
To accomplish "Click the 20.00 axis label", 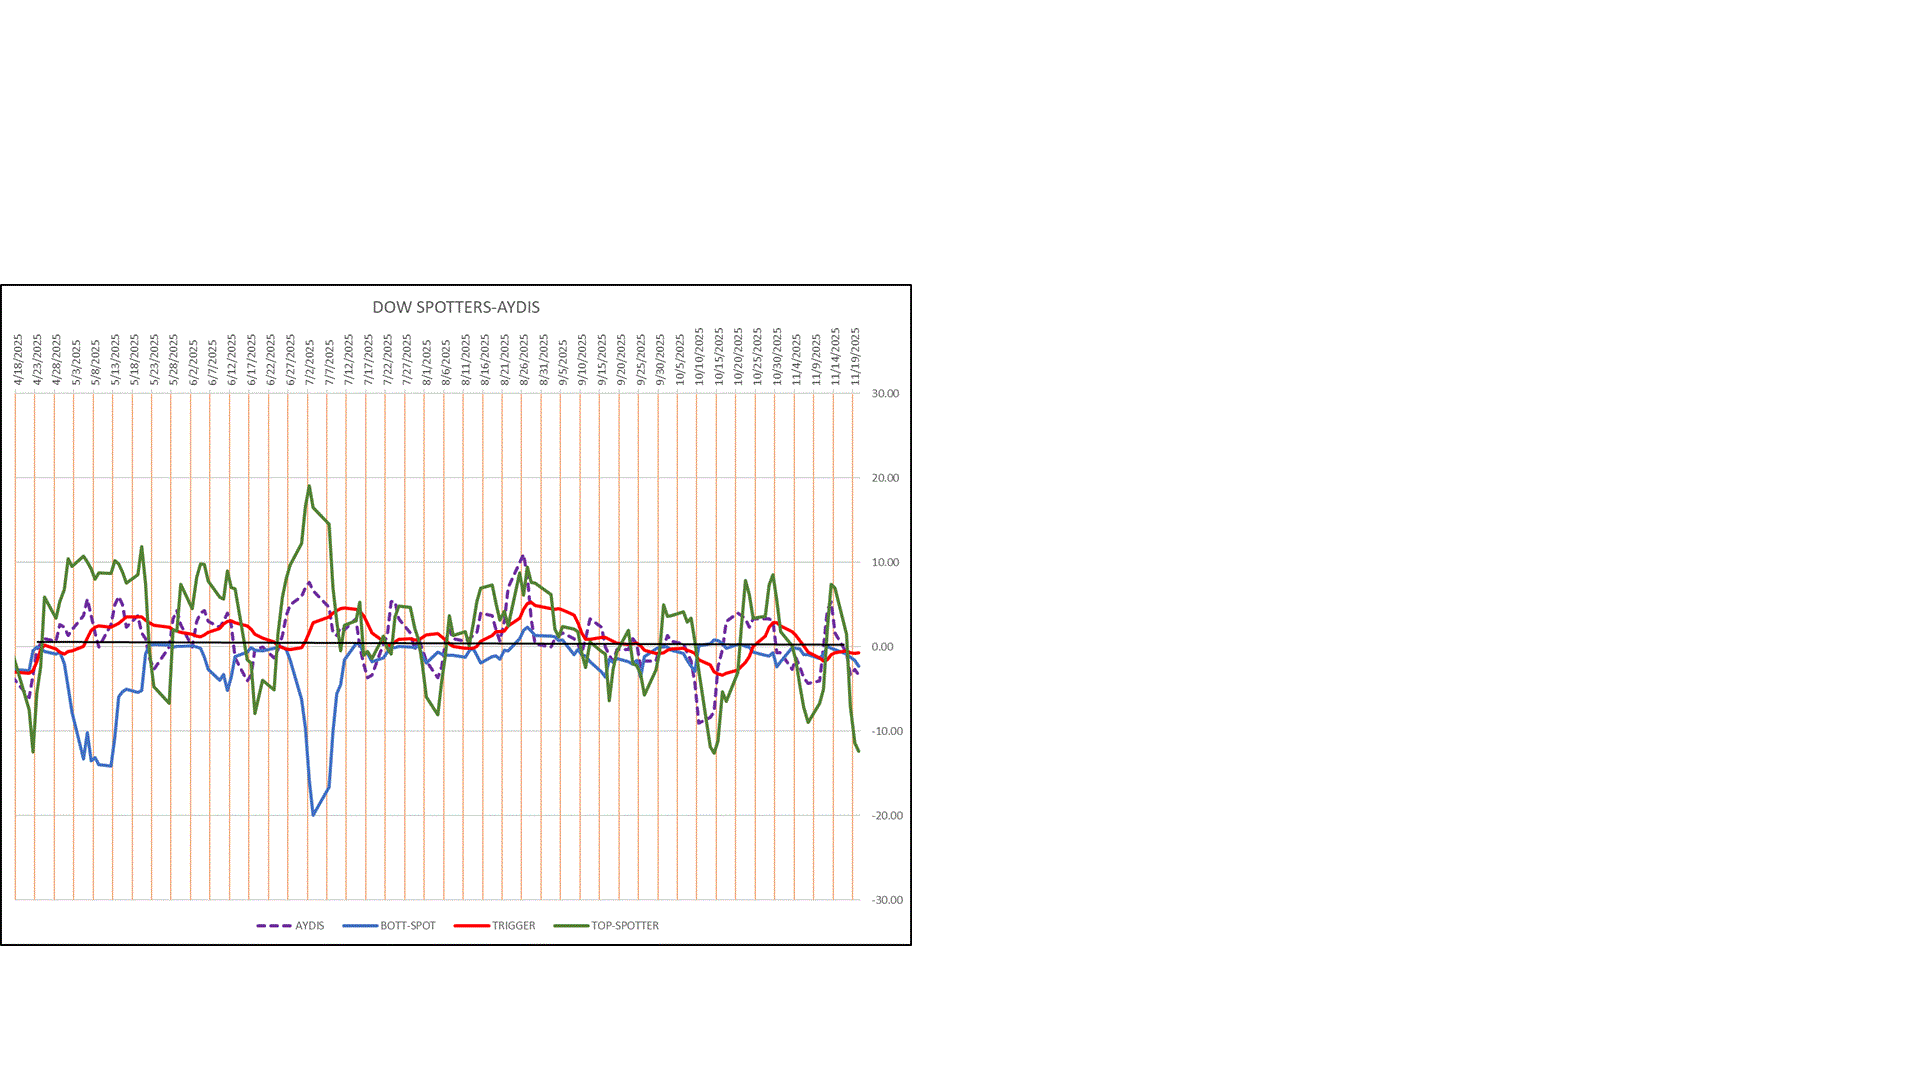I will point(885,478).
